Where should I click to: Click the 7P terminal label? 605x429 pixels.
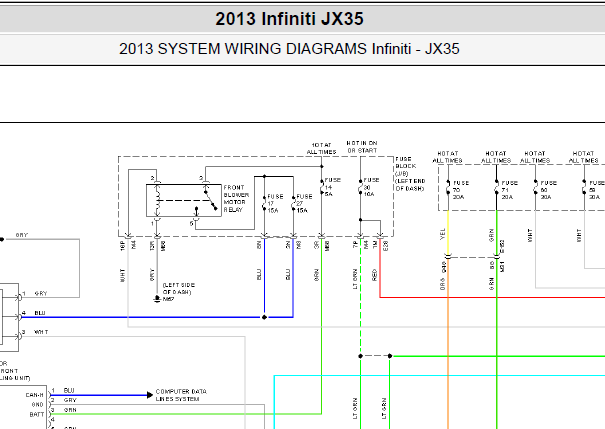click(355, 244)
